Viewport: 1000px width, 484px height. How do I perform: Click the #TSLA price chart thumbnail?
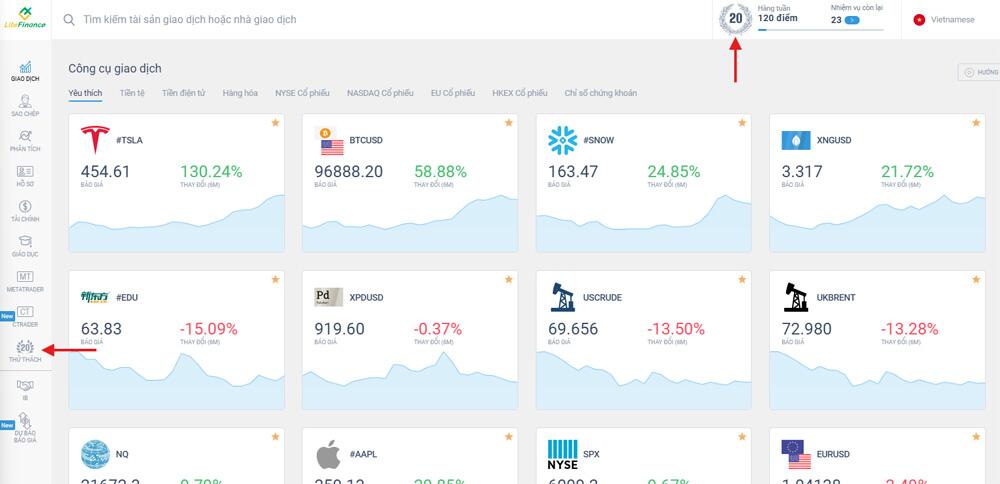coord(177,223)
